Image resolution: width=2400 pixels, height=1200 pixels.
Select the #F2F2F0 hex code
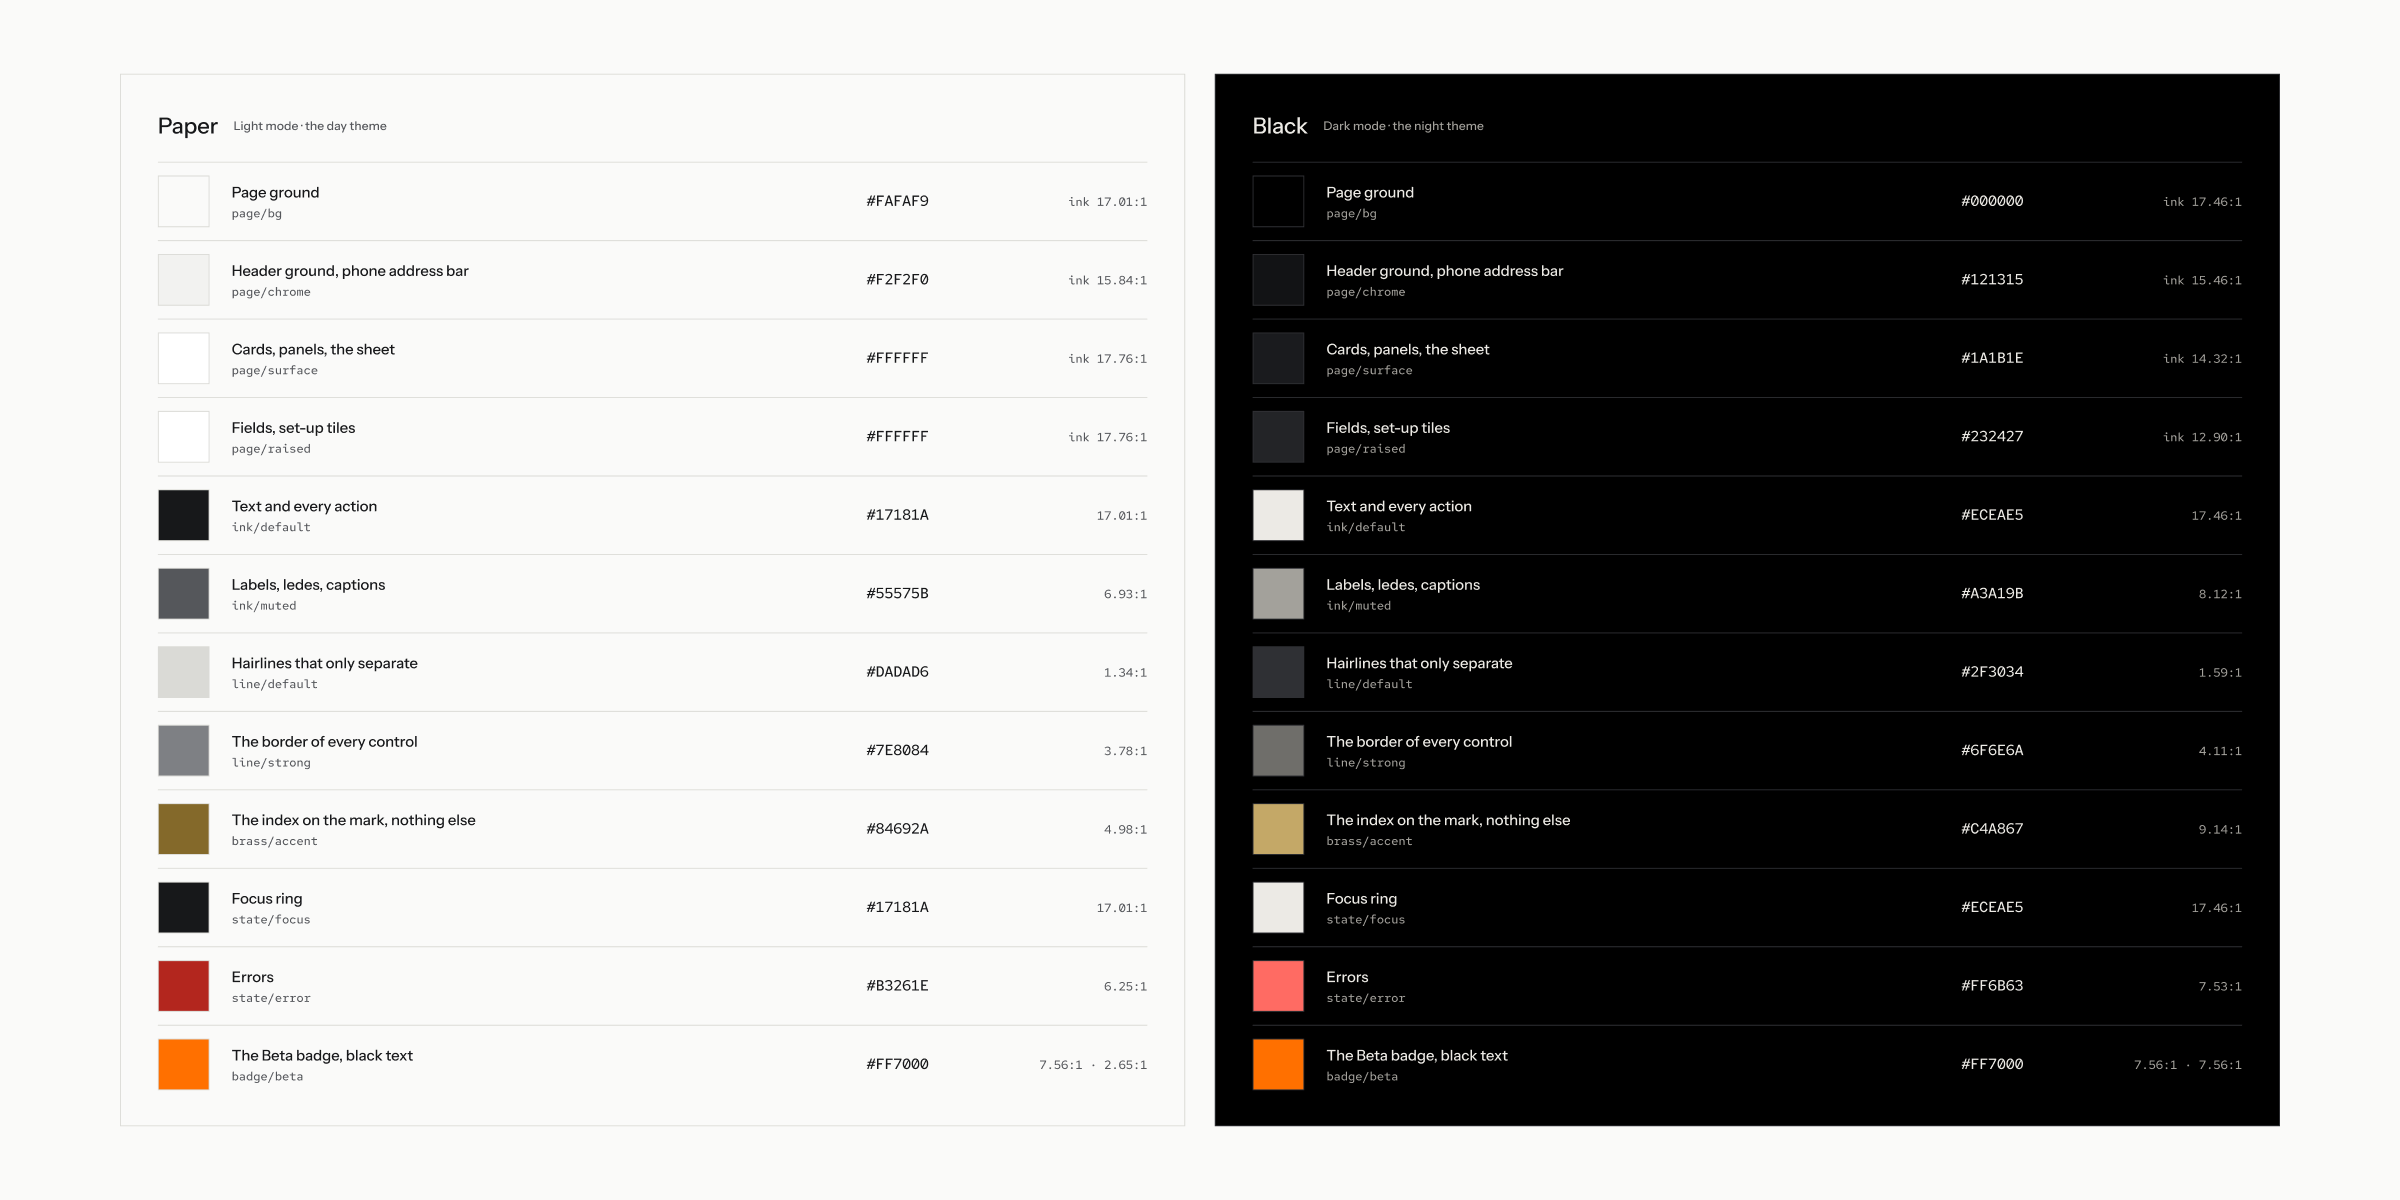(897, 280)
